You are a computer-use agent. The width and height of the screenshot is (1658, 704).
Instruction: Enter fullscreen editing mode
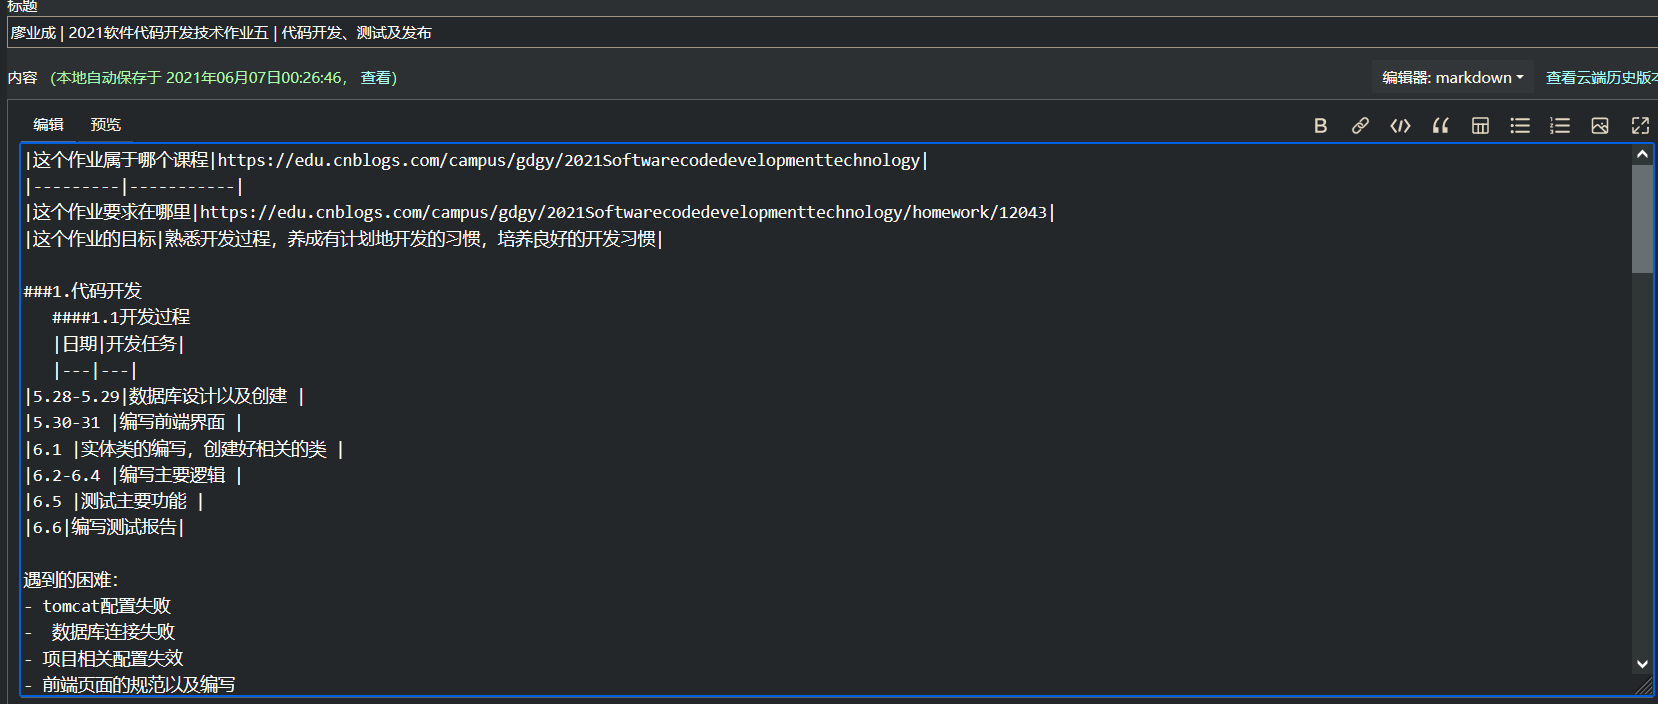[1640, 126]
